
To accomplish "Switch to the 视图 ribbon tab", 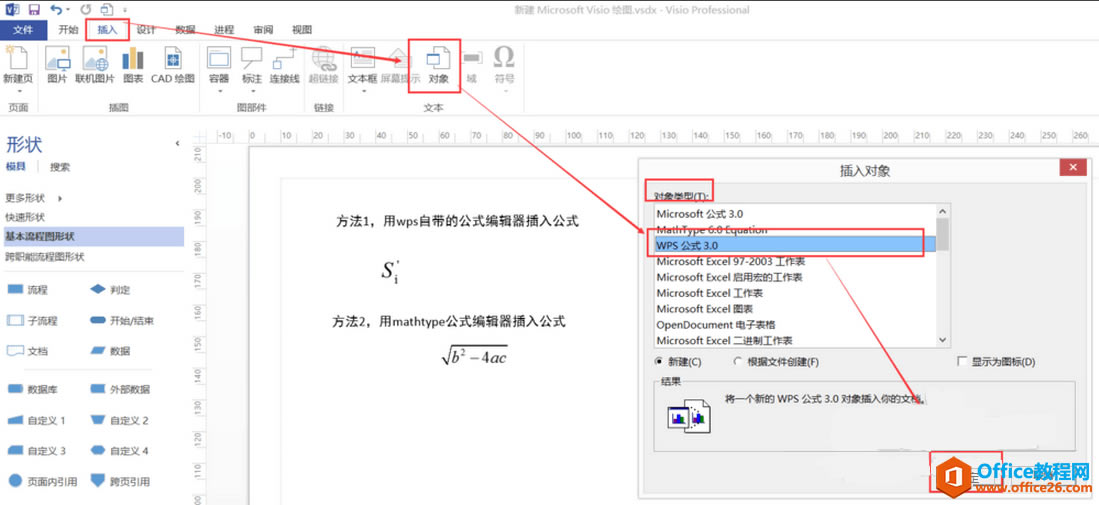I will point(302,29).
